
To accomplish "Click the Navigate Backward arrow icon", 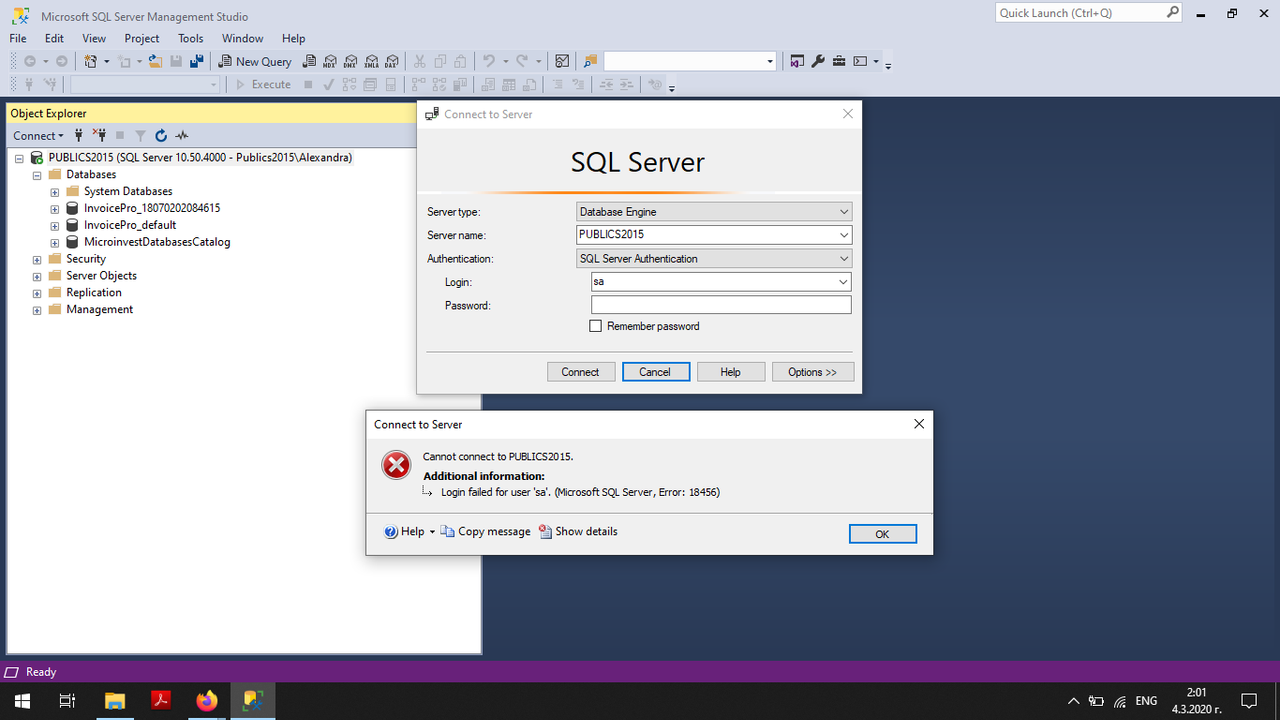I will pyautogui.click(x=29, y=61).
